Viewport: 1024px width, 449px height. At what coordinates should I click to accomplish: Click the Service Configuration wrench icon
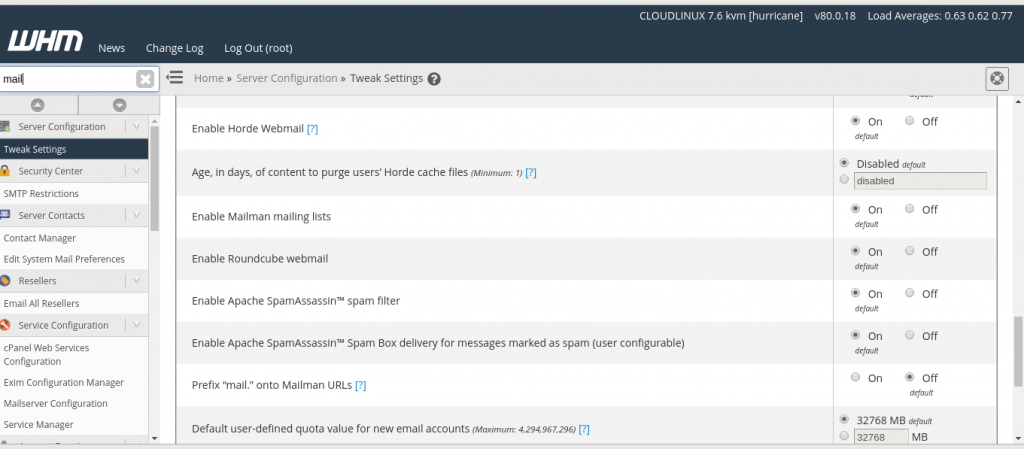(x=5, y=324)
